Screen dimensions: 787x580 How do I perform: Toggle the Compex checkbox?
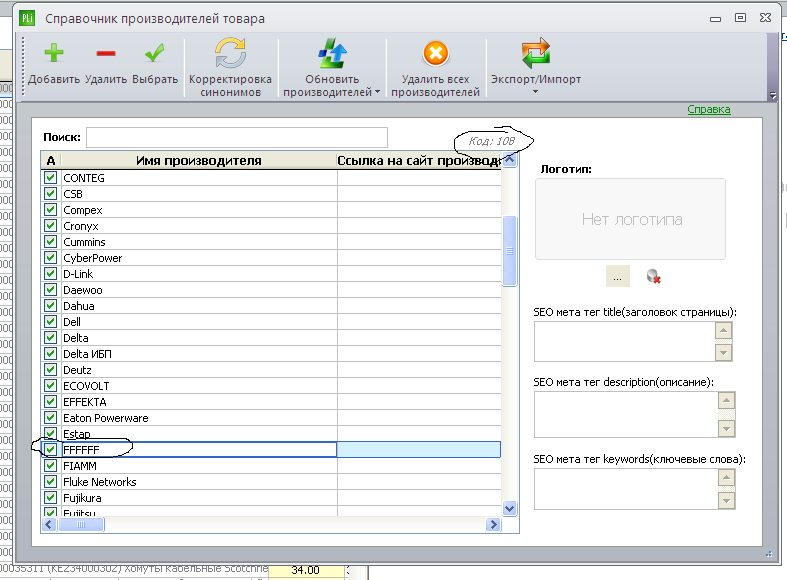(x=50, y=210)
